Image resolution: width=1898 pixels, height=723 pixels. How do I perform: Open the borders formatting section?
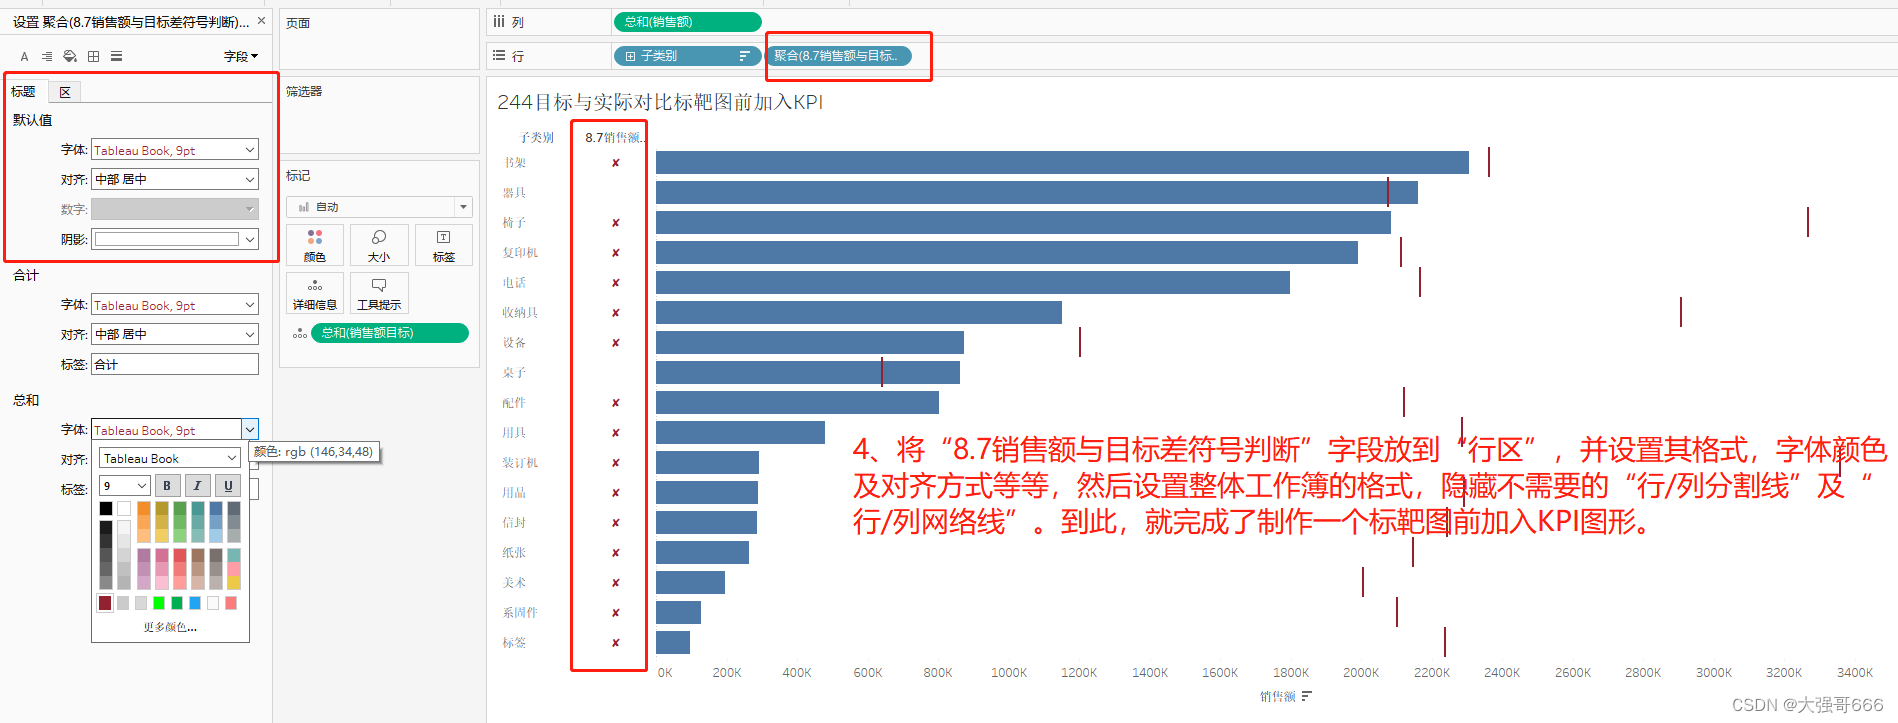click(94, 57)
